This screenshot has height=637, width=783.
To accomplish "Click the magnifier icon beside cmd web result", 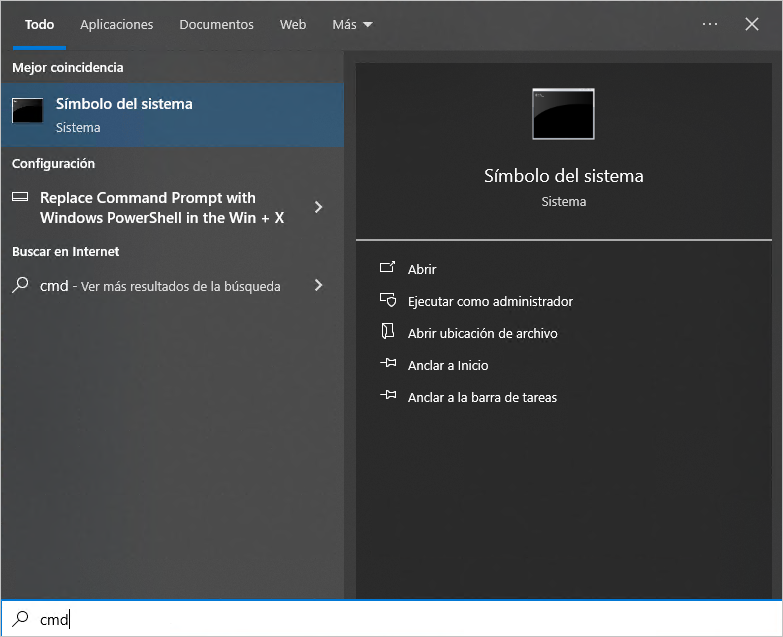I will coord(20,285).
